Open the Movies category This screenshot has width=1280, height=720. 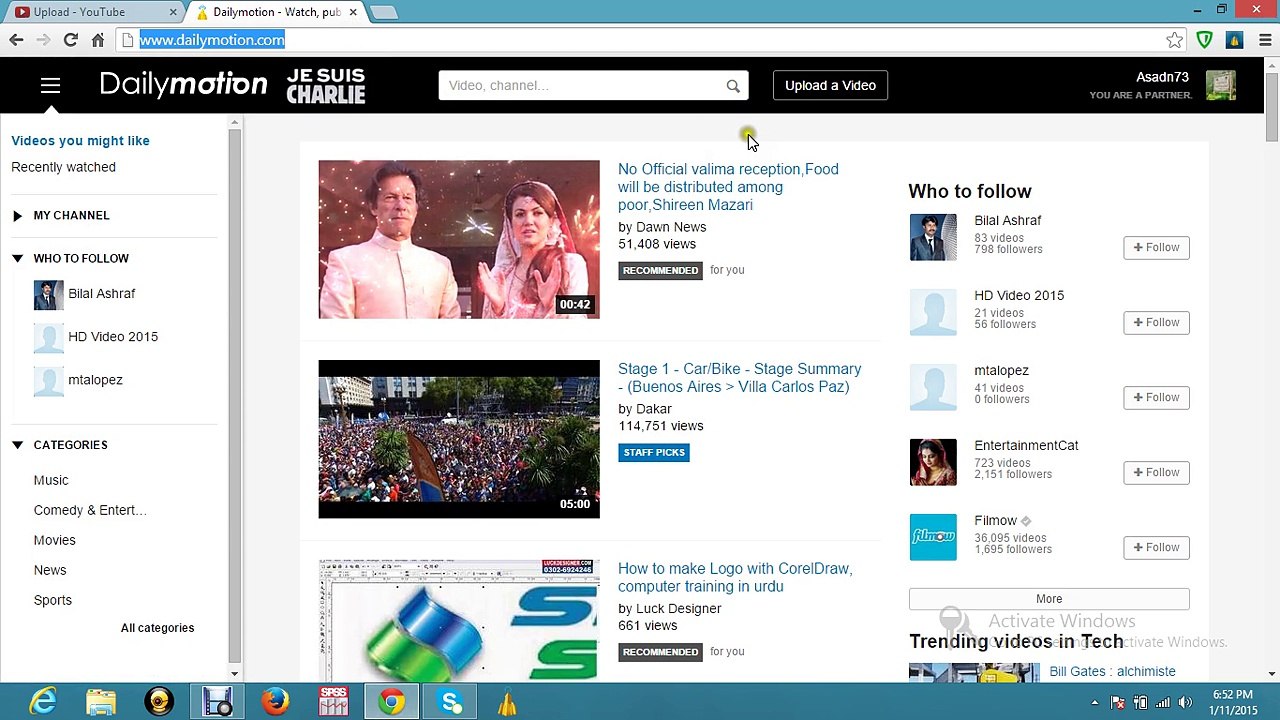[x=54, y=540]
